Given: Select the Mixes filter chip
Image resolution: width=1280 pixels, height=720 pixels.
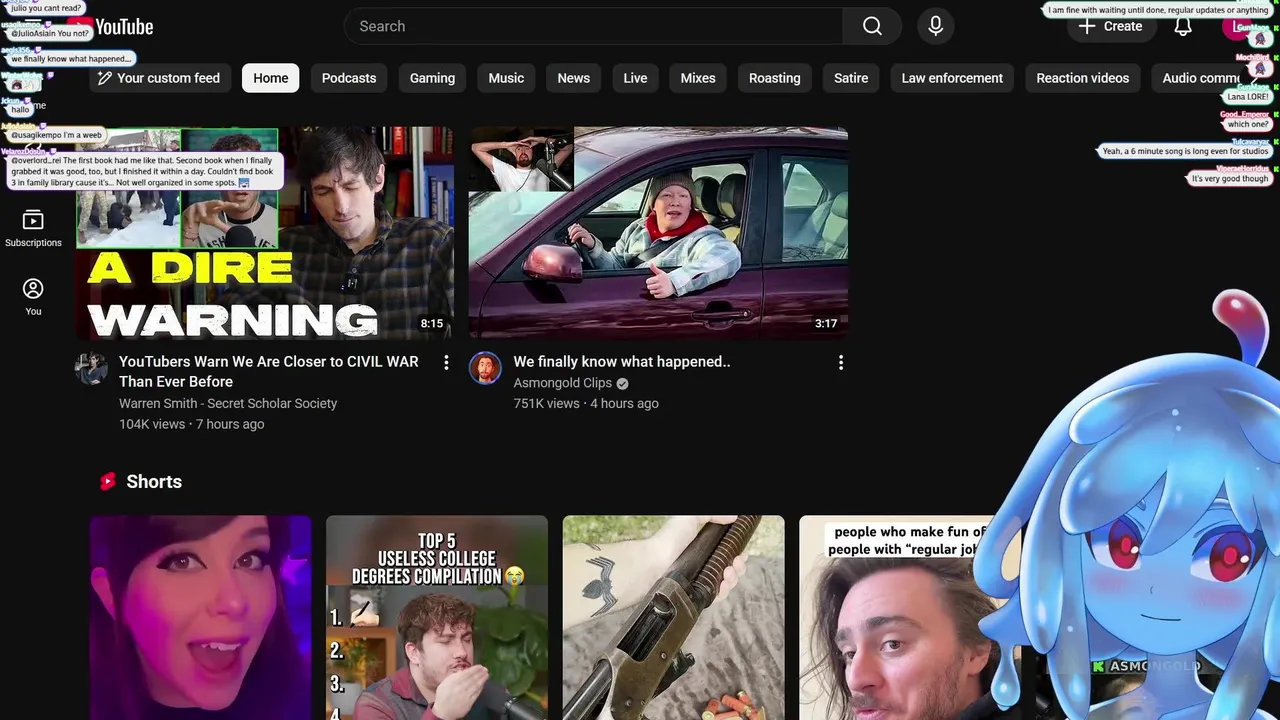Looking at the screenshot, I should click(x=698, y=78).
